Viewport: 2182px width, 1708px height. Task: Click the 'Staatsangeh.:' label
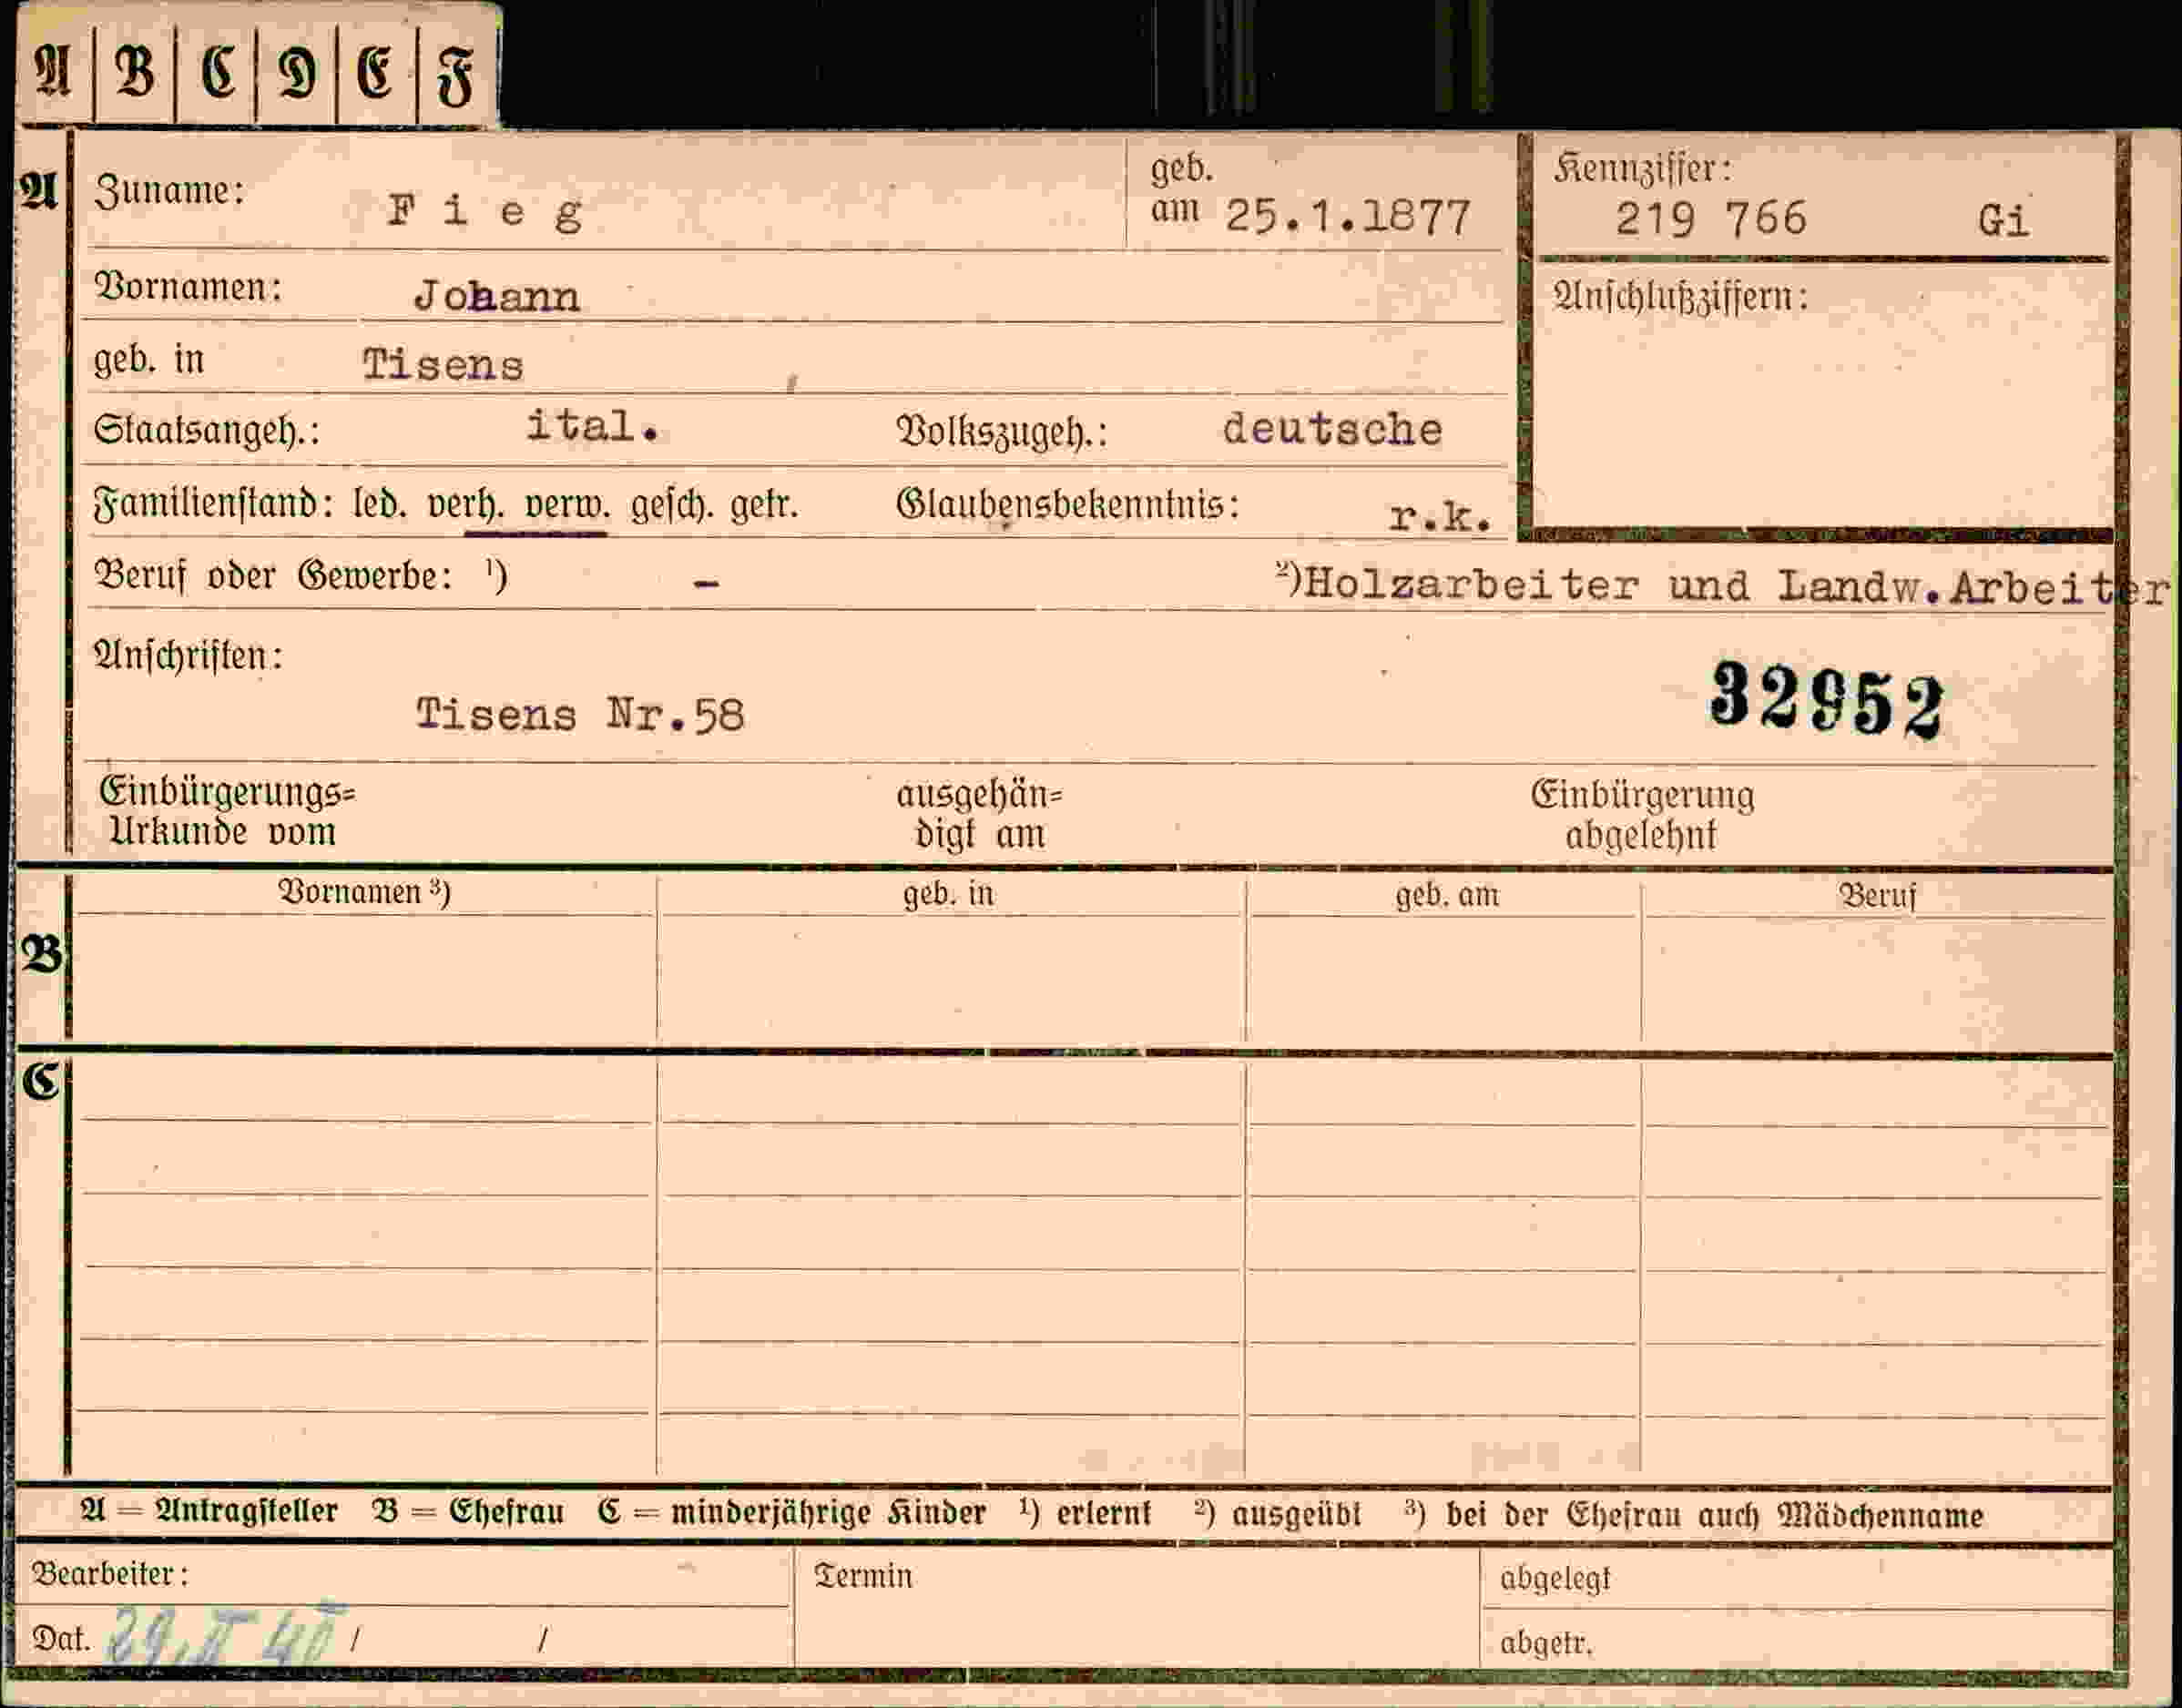pos(207,430)
